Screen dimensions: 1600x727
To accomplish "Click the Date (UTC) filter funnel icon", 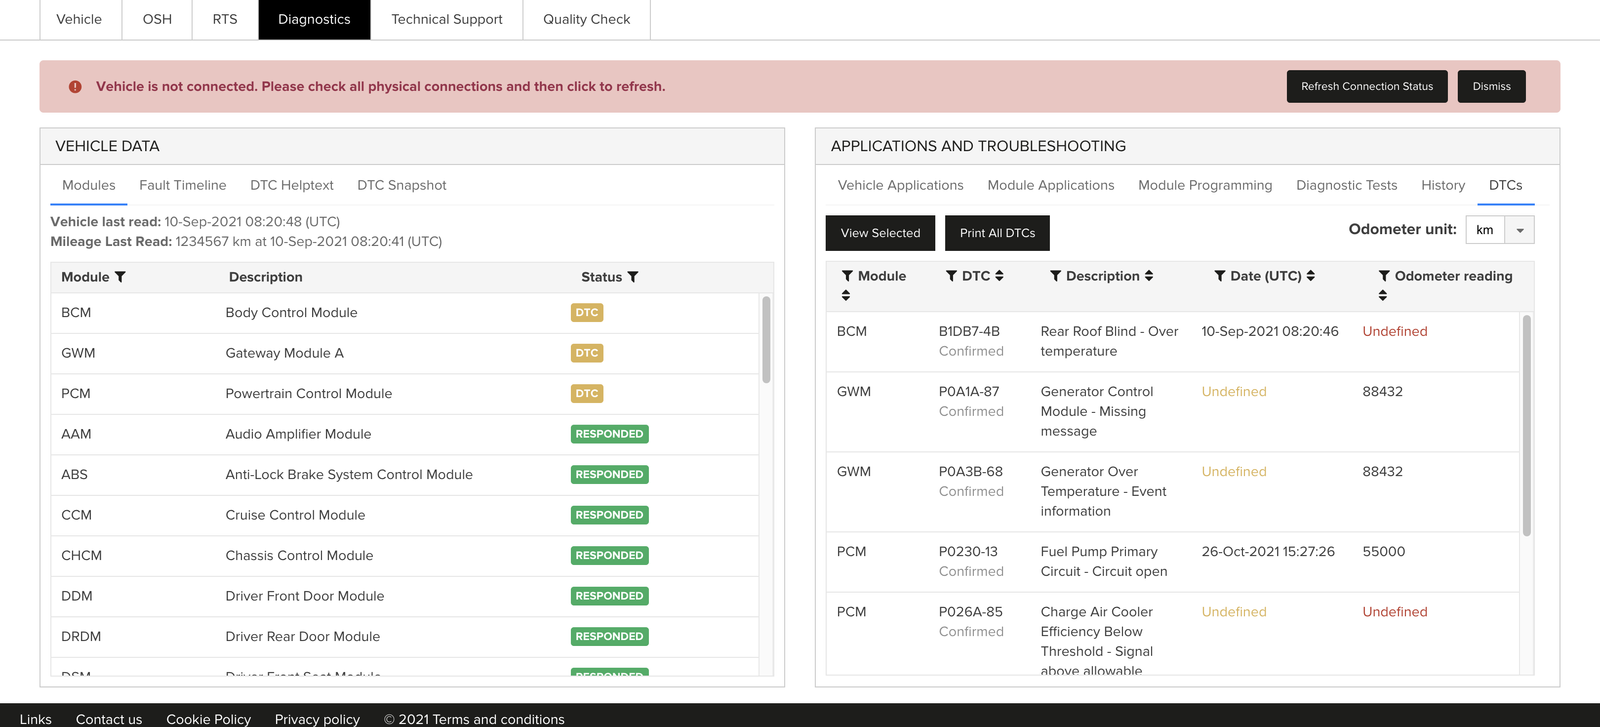I will (x=1220, y=276).
